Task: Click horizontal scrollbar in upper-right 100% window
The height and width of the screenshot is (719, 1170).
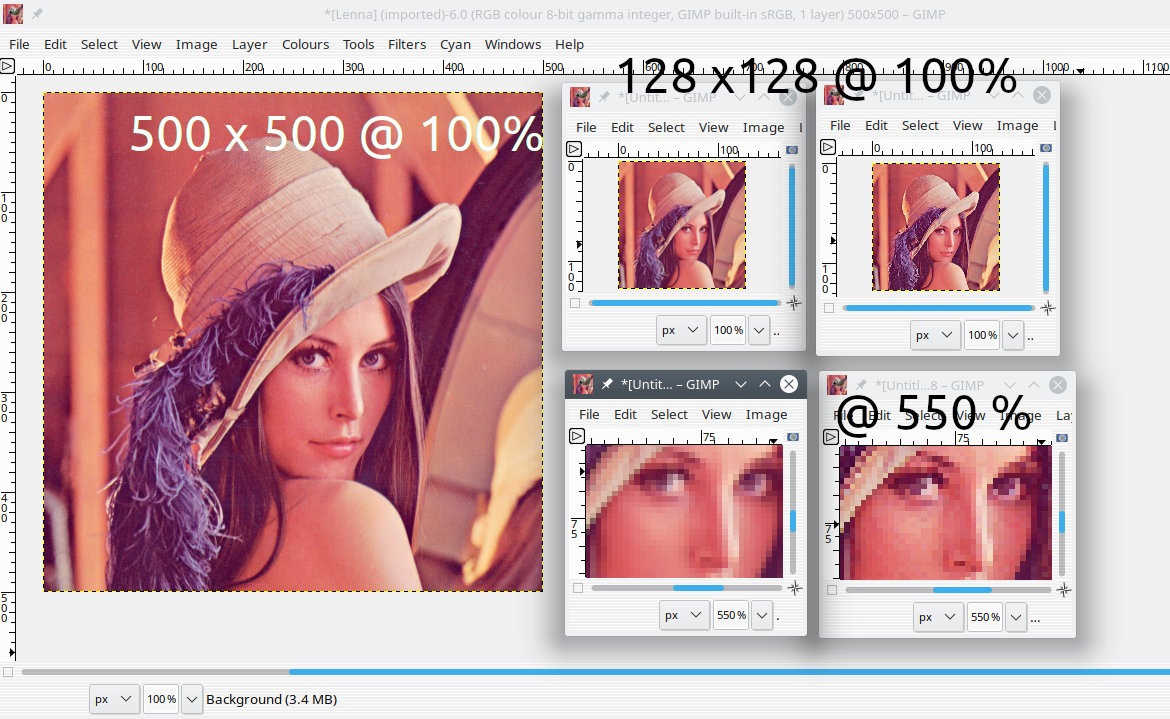Action: click(938, 307)
